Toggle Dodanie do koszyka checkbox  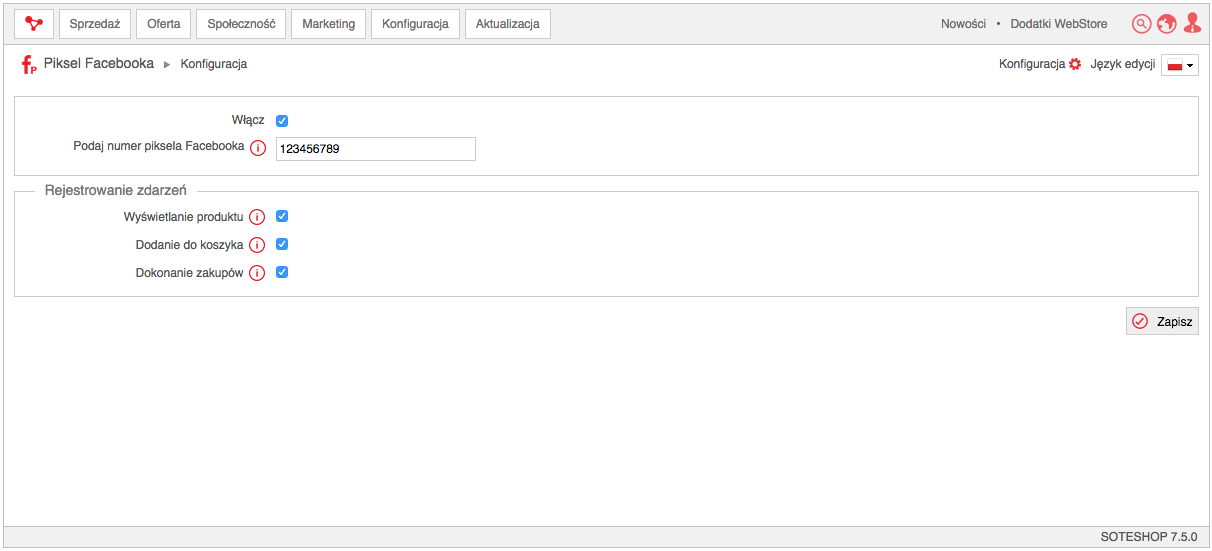282,244
